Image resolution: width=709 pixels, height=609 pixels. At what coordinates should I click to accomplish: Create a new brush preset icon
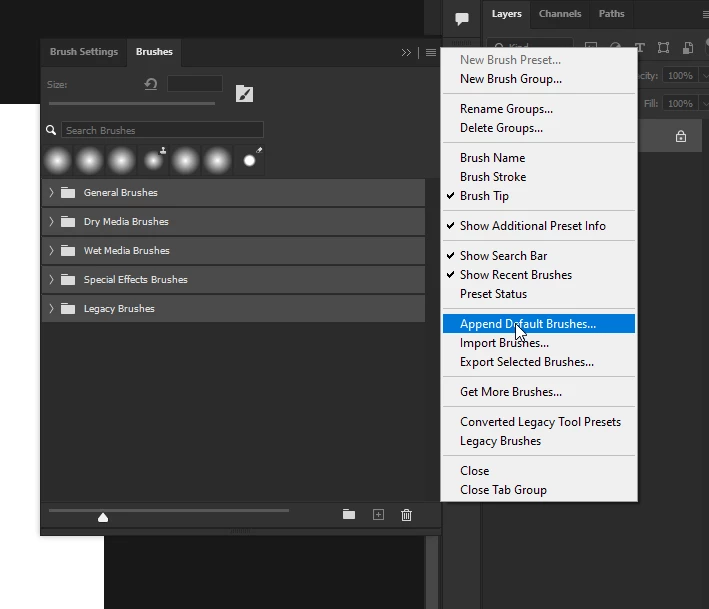[378, 515]
